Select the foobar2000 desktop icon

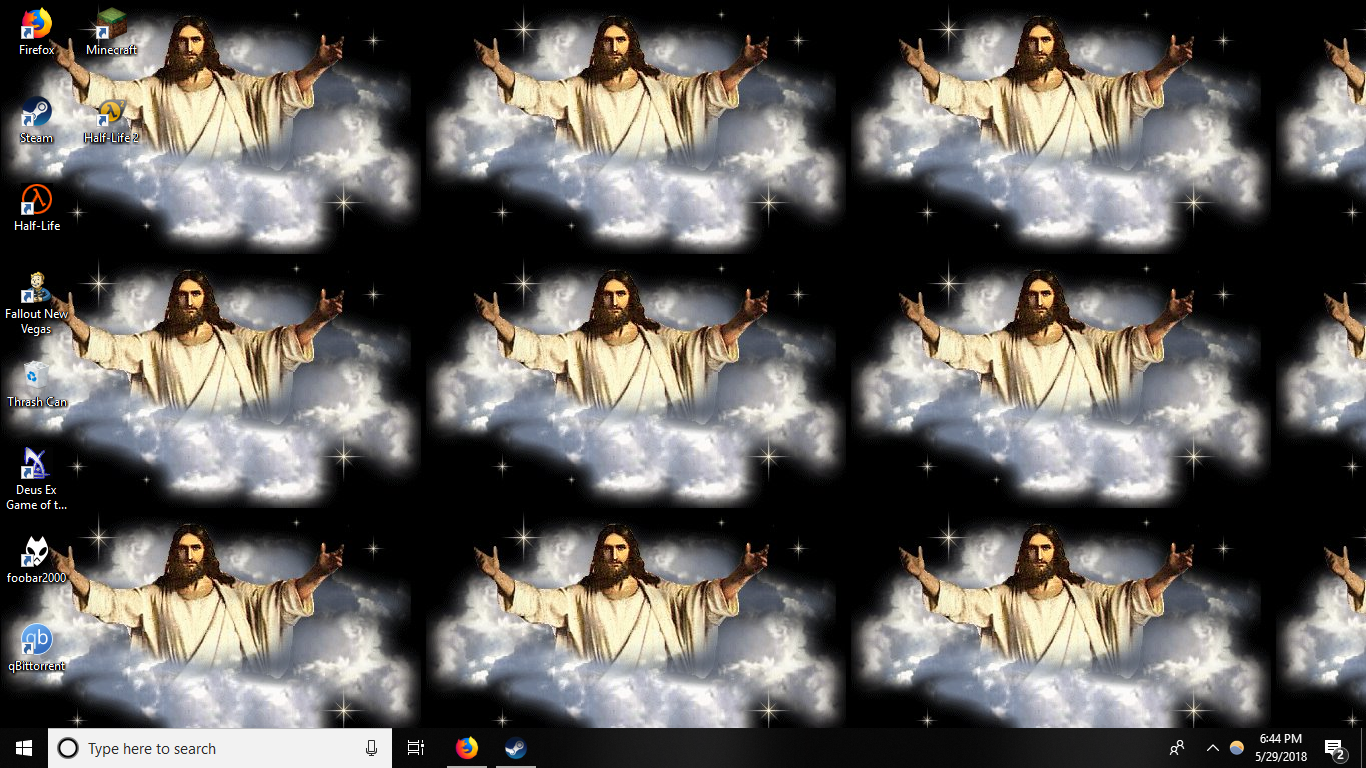pyautogui.click(x=37, y=560)
